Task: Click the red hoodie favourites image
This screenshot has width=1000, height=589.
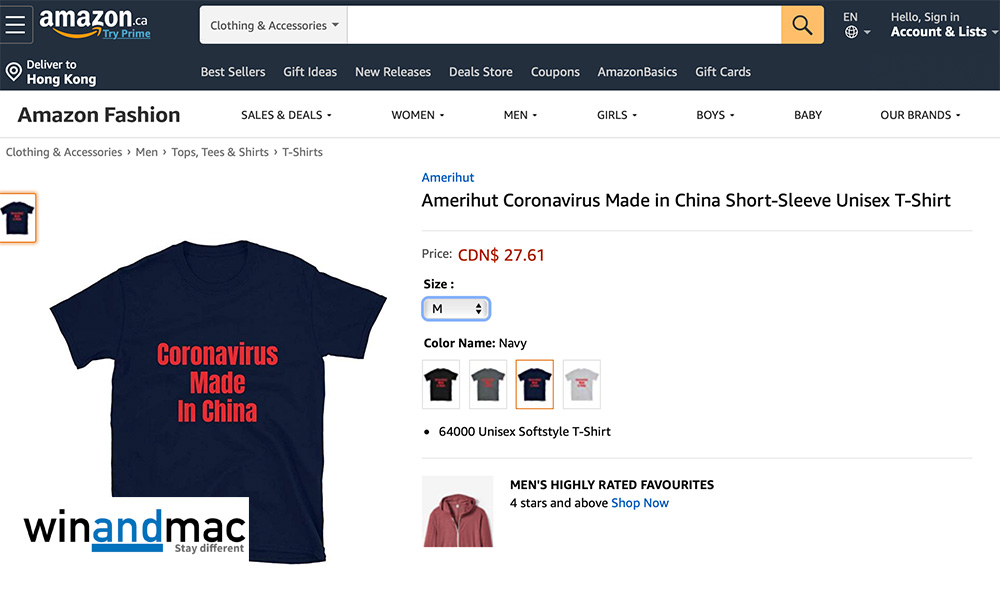Action: [x=458, y=511]
